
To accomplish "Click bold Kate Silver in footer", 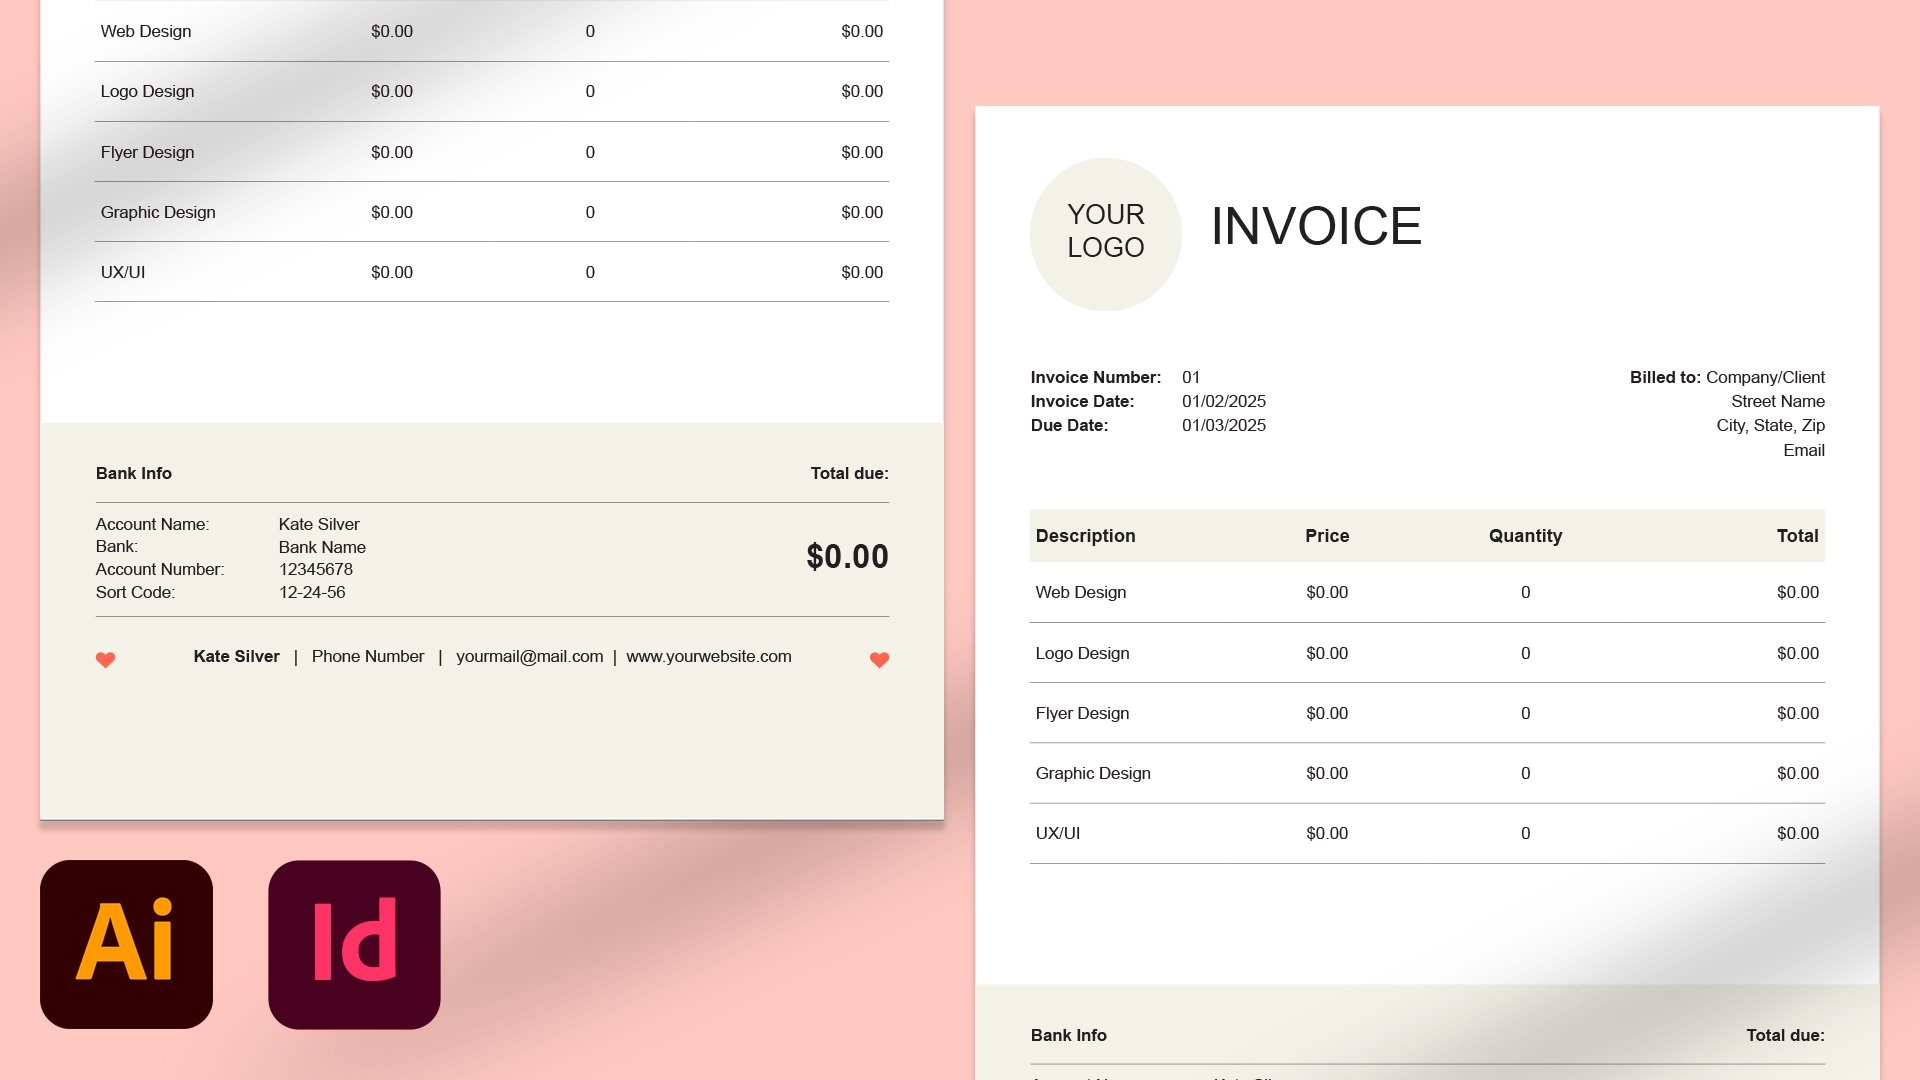I will click(236, 656).
